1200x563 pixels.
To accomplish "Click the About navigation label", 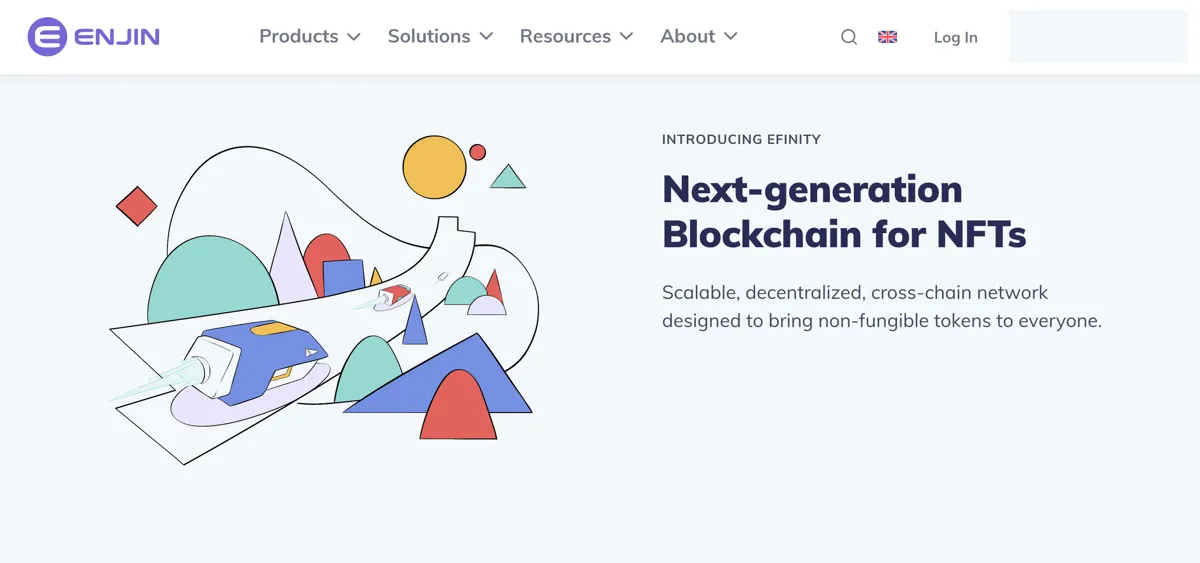I will (687, 36).
